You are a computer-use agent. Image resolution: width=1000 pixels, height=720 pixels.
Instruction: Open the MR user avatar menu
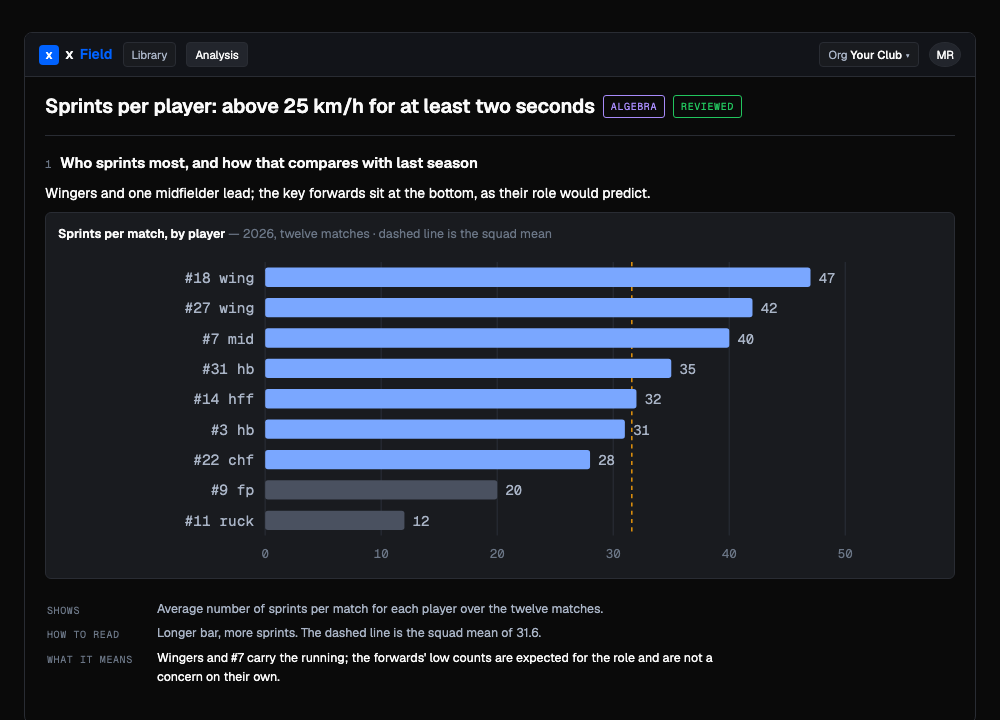pos(945,55)
